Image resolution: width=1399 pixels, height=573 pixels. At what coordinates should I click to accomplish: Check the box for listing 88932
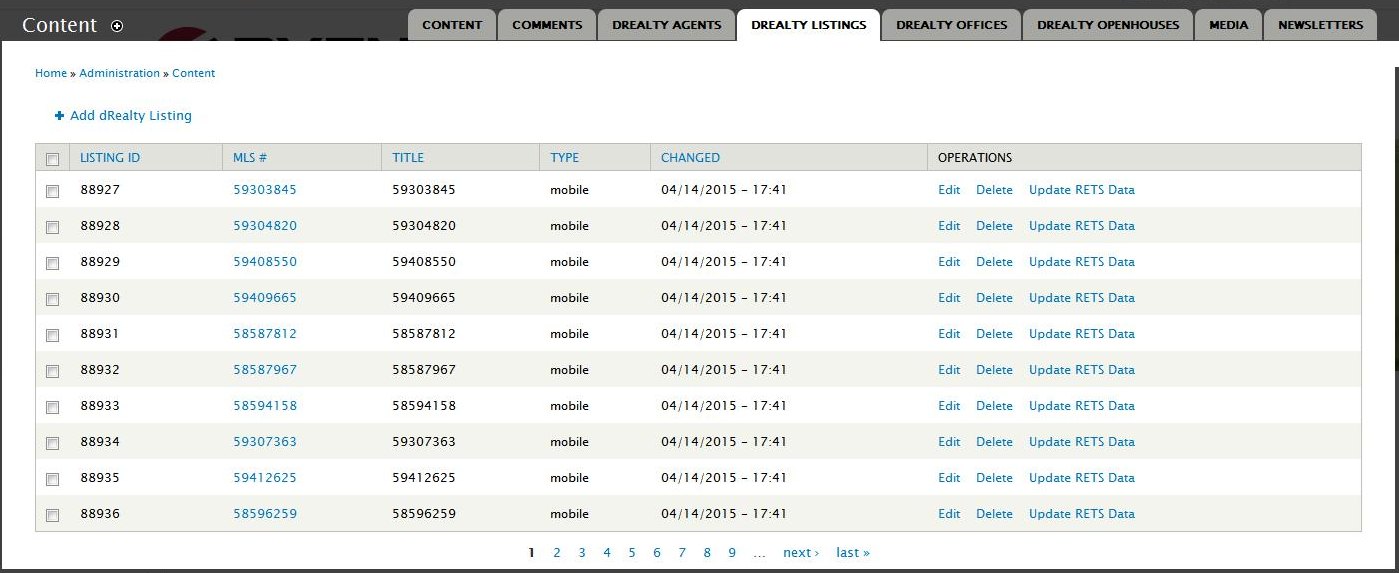(x=52, y=371)
